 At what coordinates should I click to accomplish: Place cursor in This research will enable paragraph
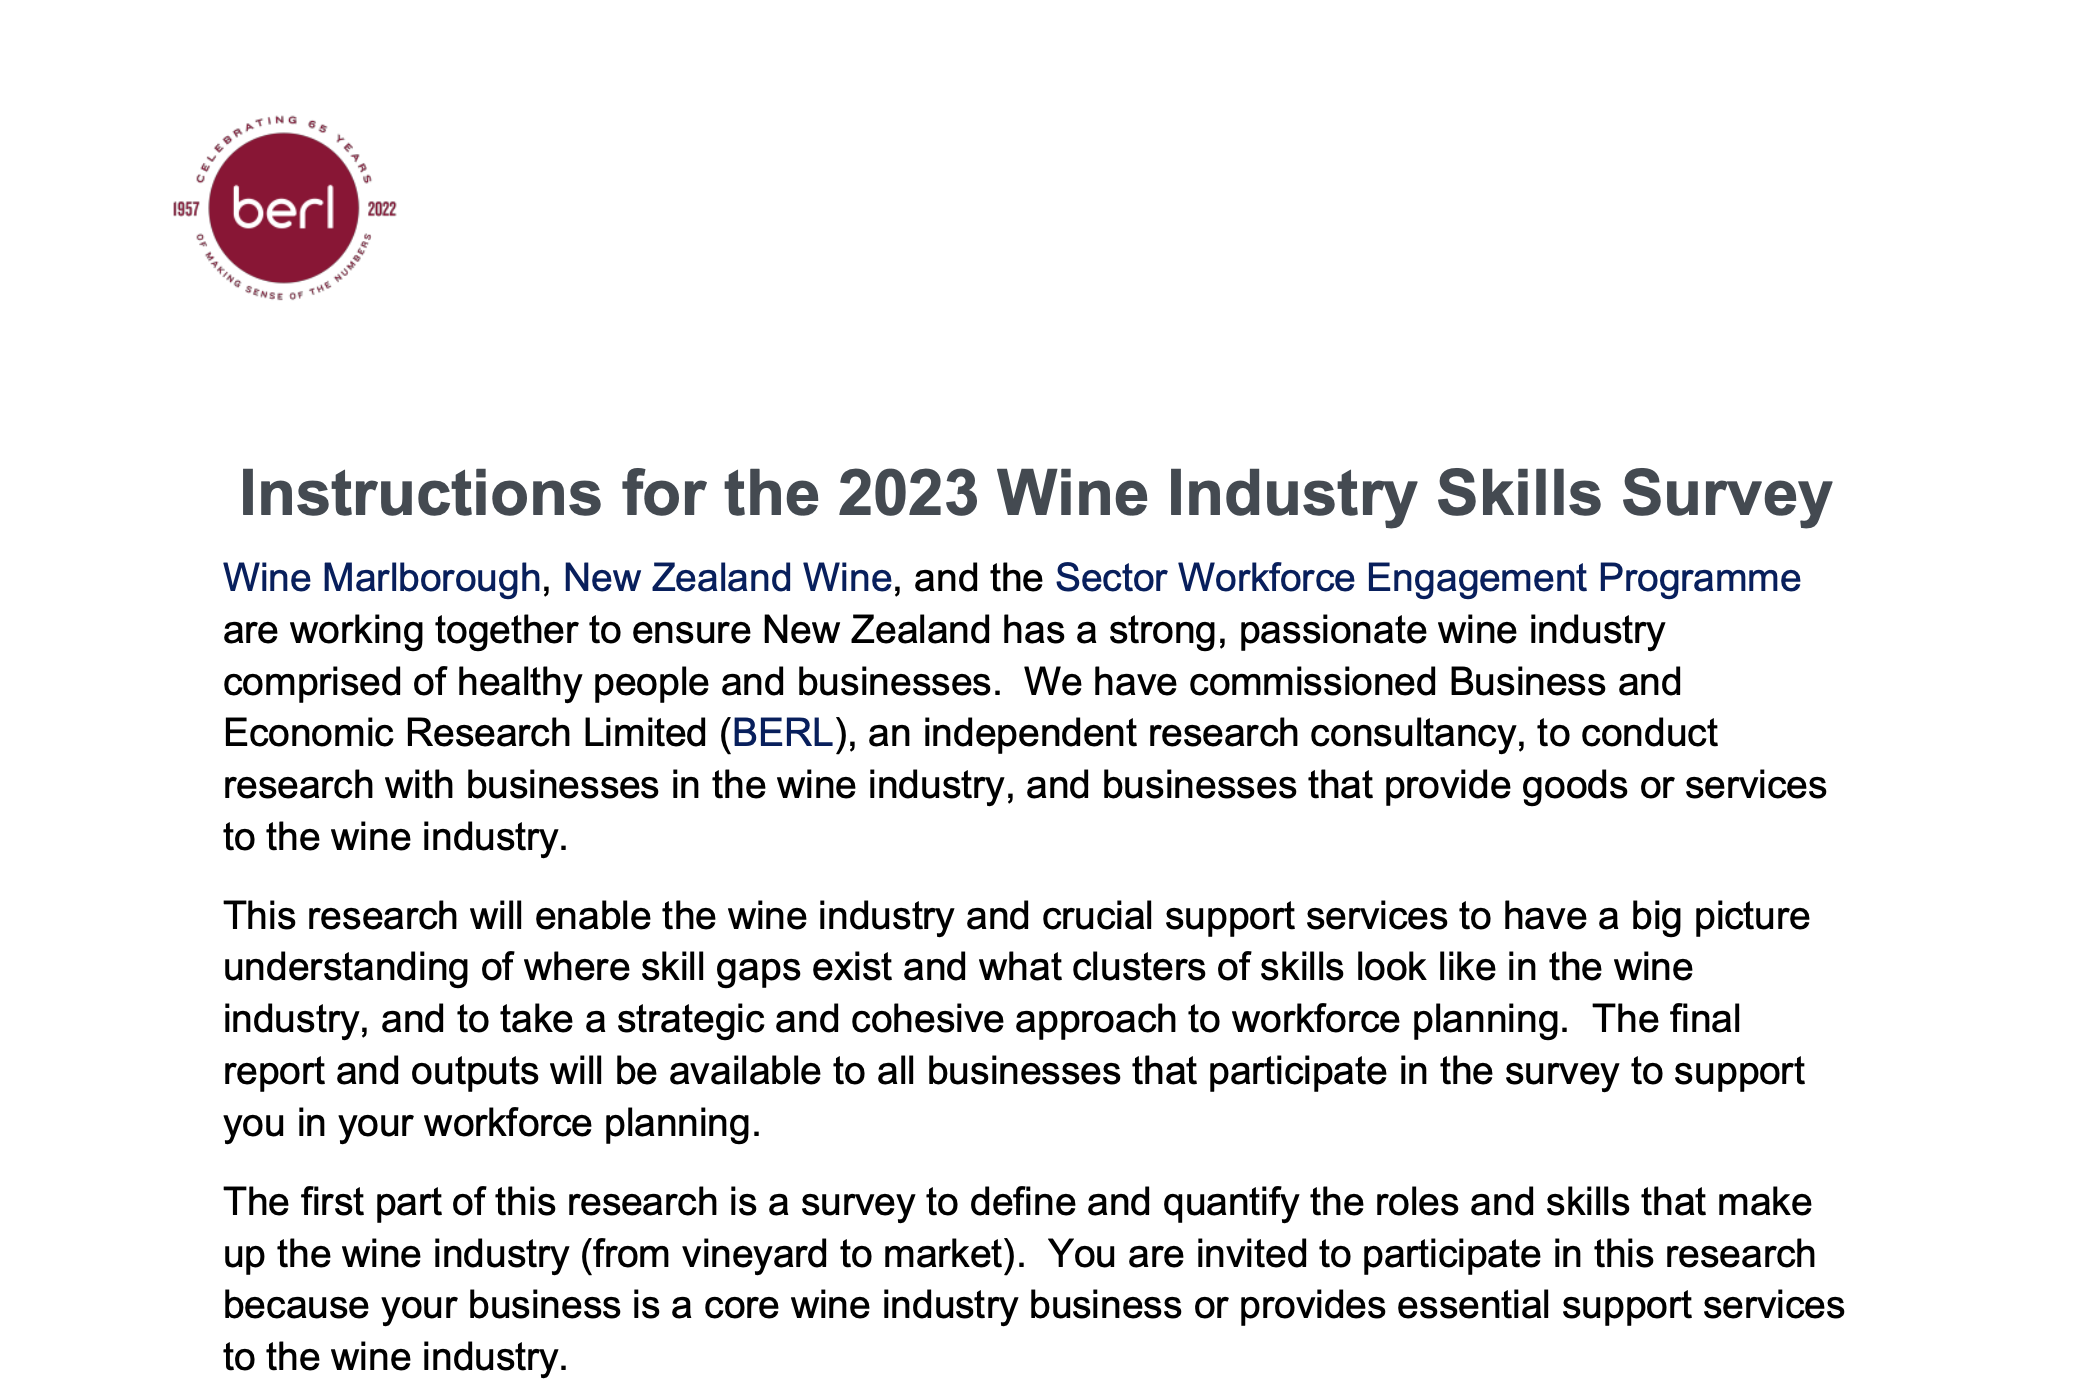click(1016, 1019)
